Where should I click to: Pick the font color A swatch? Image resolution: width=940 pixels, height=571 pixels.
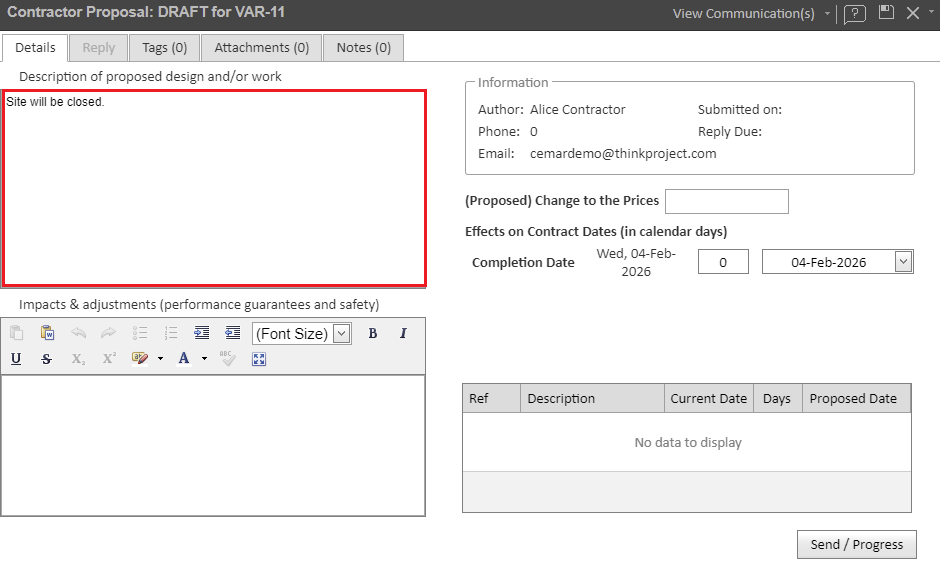184,359
